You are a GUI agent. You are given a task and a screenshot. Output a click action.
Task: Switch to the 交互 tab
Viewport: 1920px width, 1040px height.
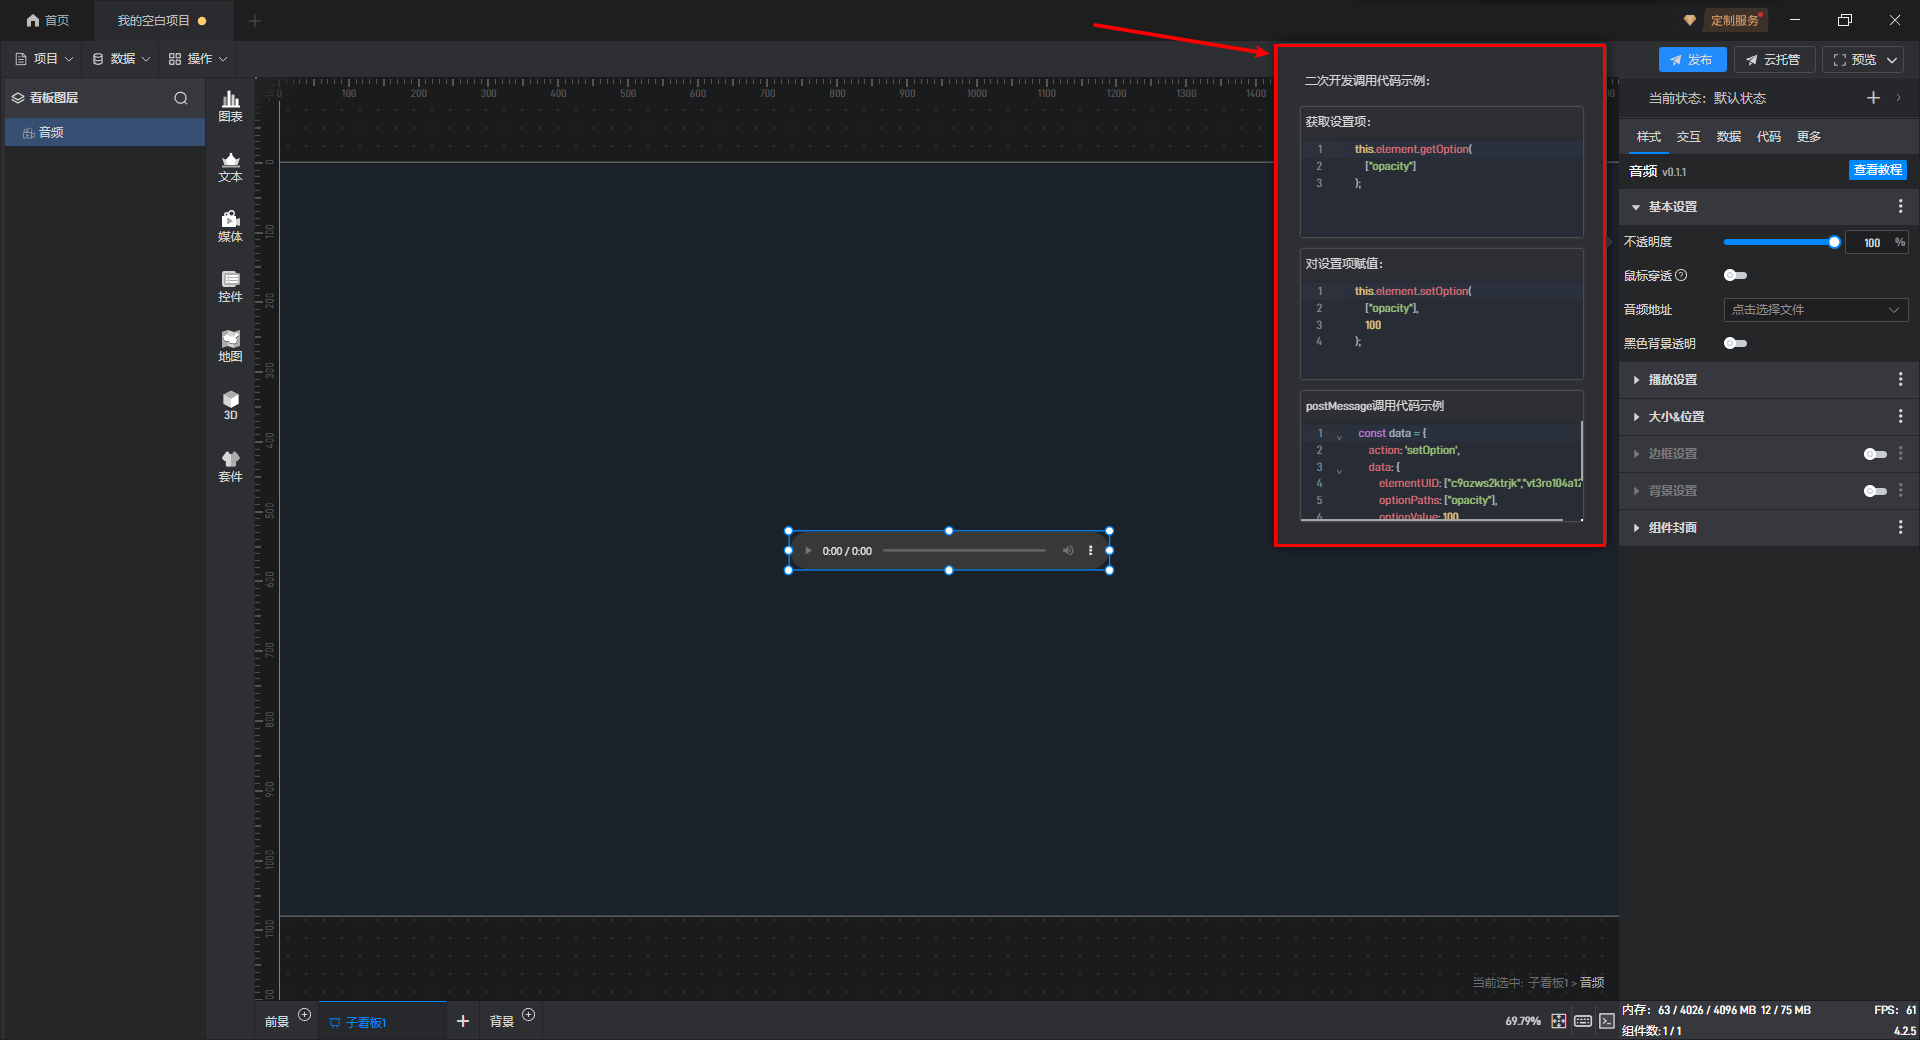(1688, 137)
